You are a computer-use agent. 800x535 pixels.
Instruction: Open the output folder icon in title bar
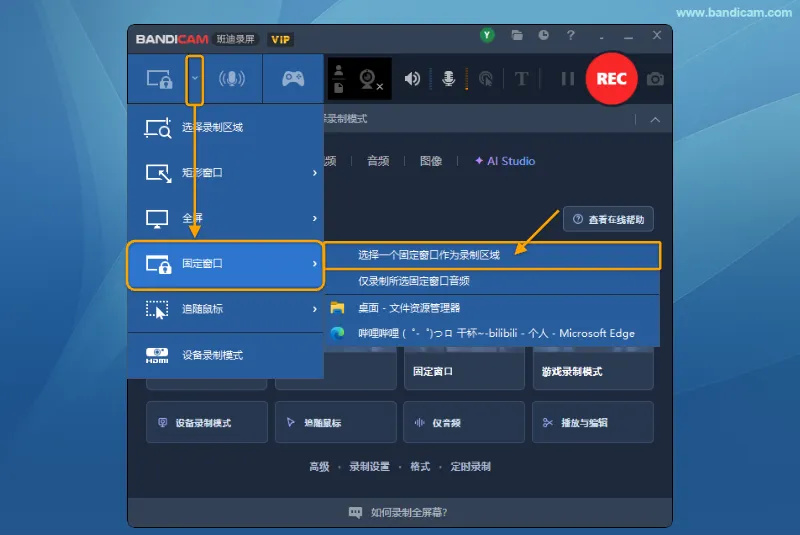click(x=517, y=35)
